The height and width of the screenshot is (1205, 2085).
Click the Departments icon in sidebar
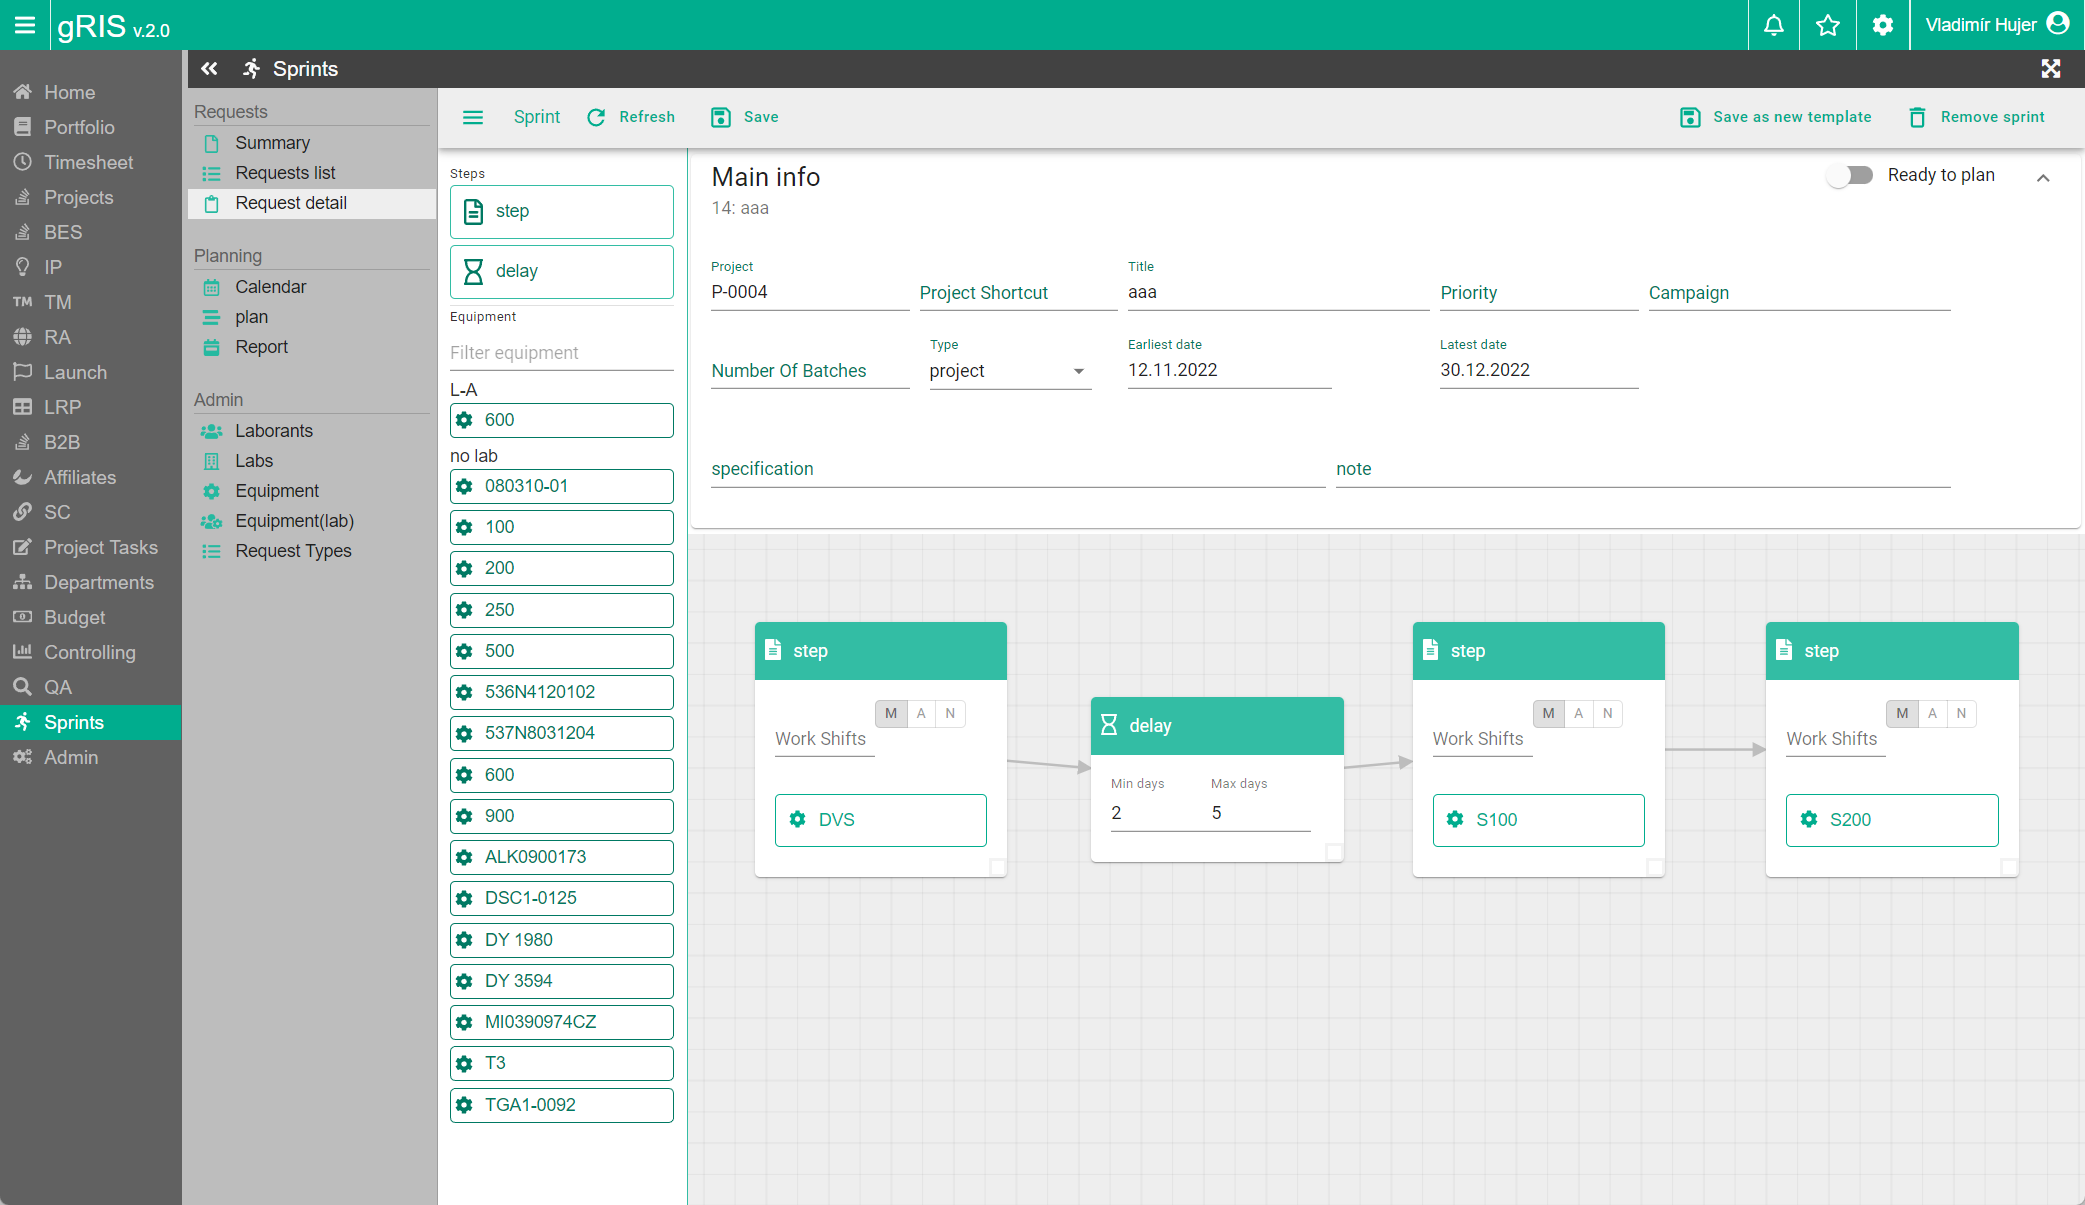(22, 582)
